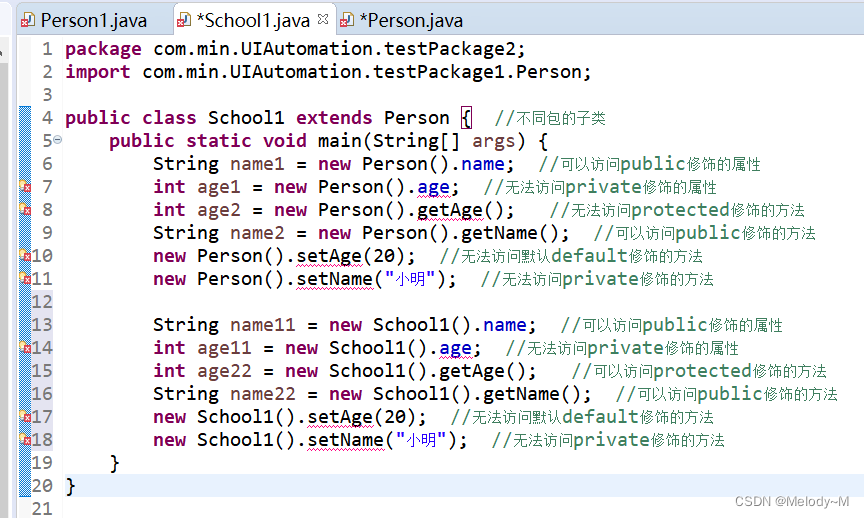Click line number 21 in the gutter

(42, 509)
